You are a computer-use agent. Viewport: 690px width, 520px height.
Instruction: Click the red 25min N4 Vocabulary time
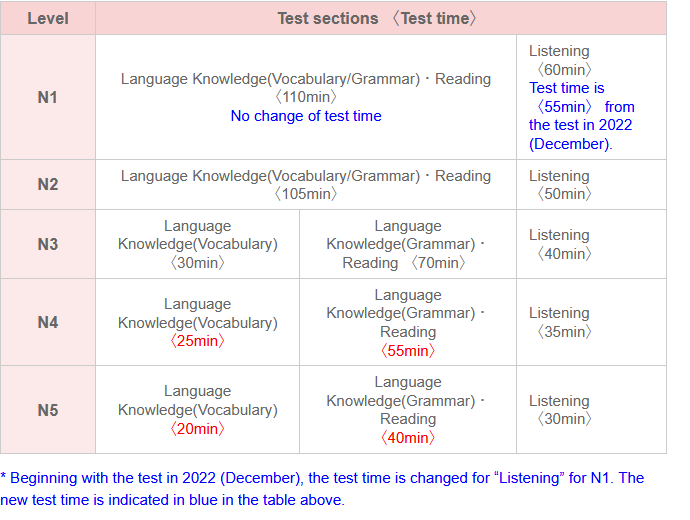pos(197,341)
